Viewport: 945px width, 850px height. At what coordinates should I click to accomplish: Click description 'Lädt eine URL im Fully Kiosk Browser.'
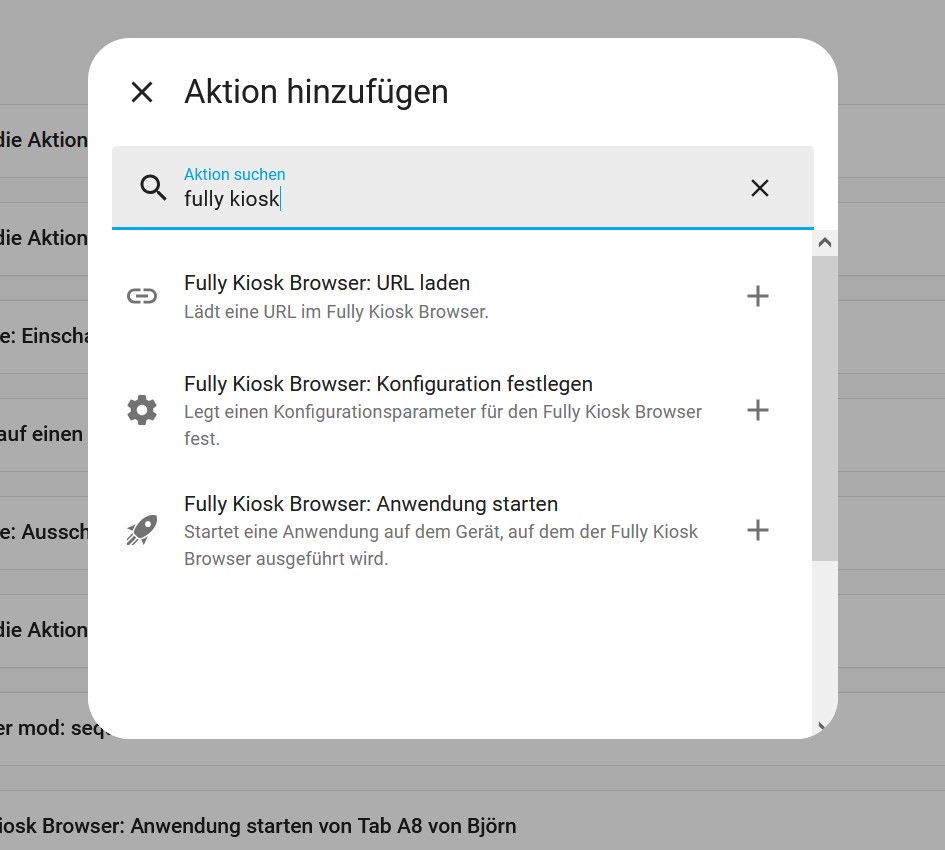336,312
